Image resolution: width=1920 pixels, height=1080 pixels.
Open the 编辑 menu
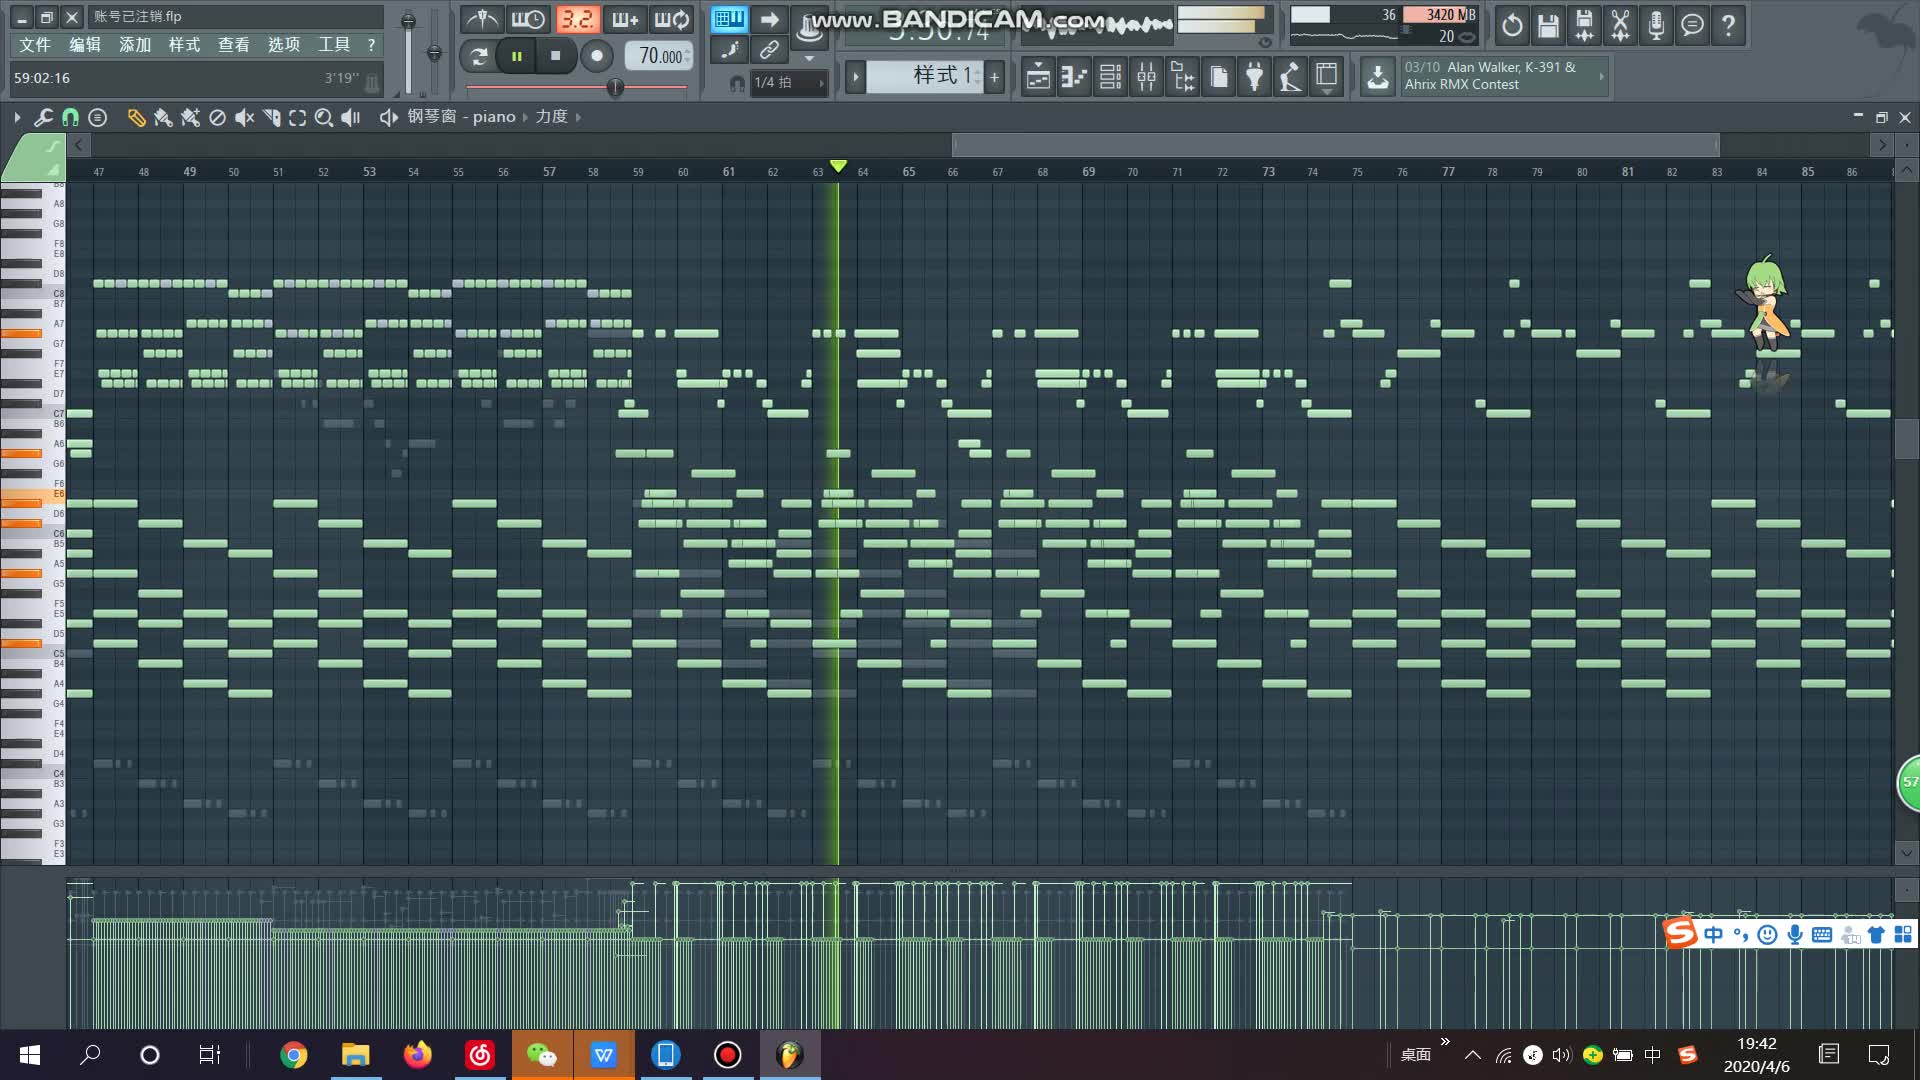85,45
